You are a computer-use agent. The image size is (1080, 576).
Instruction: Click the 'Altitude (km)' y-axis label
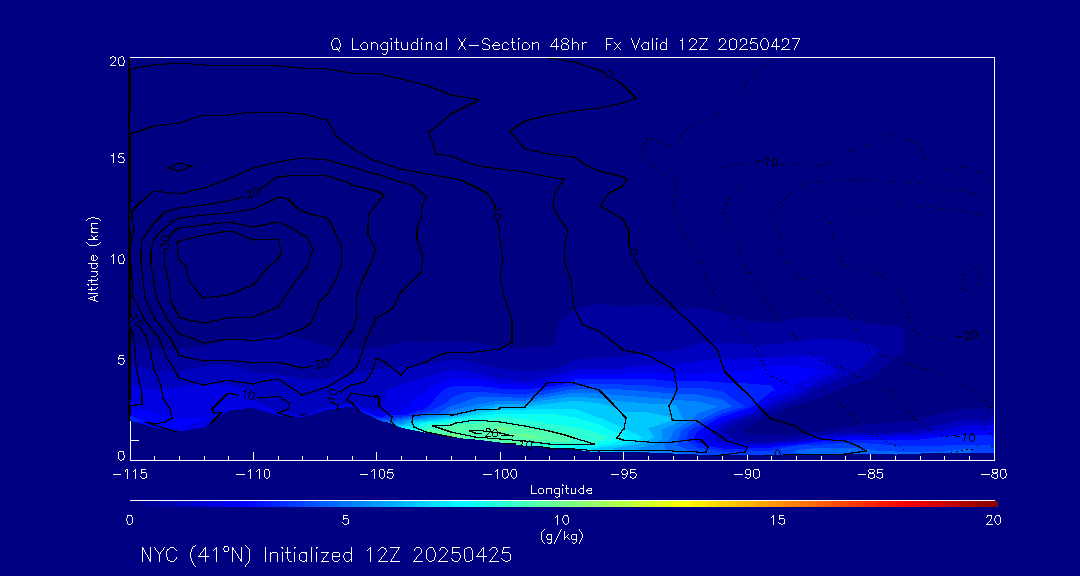point(93,260)
